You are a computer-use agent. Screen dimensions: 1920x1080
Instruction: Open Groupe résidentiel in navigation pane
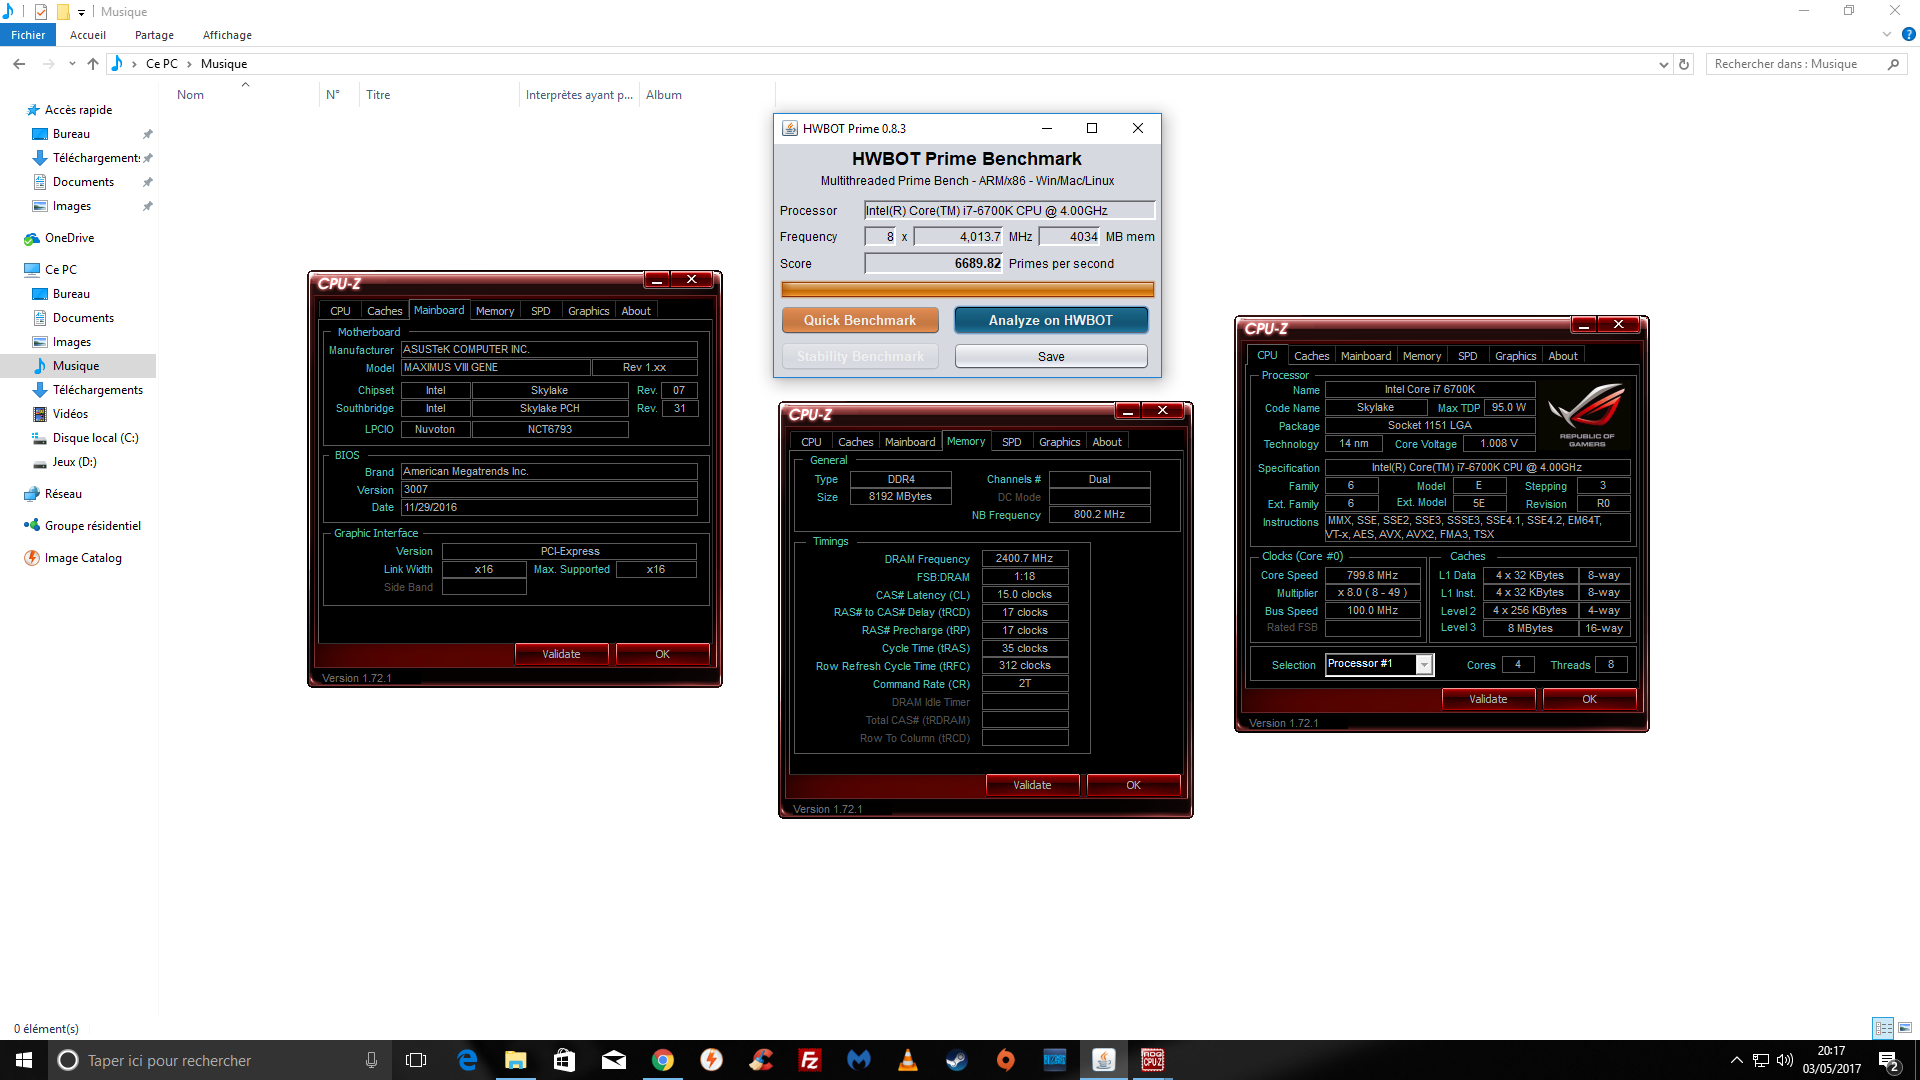(92, 526)
